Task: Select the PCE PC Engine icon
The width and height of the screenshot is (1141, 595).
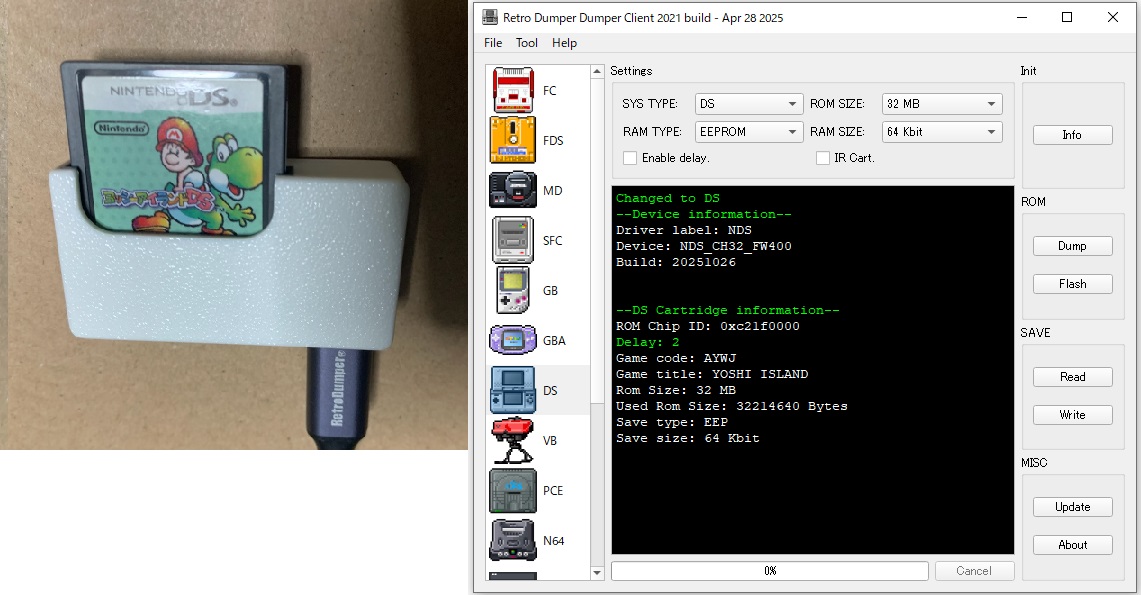Action: [513, 490]
